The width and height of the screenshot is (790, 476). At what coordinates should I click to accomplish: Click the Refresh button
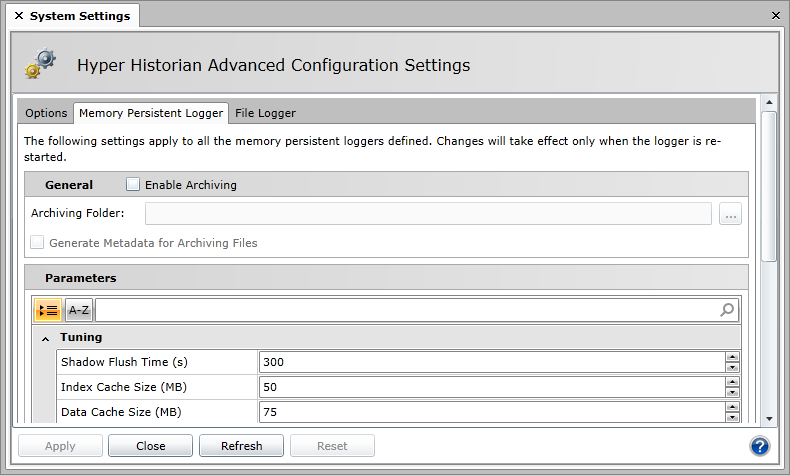(241, 446)
